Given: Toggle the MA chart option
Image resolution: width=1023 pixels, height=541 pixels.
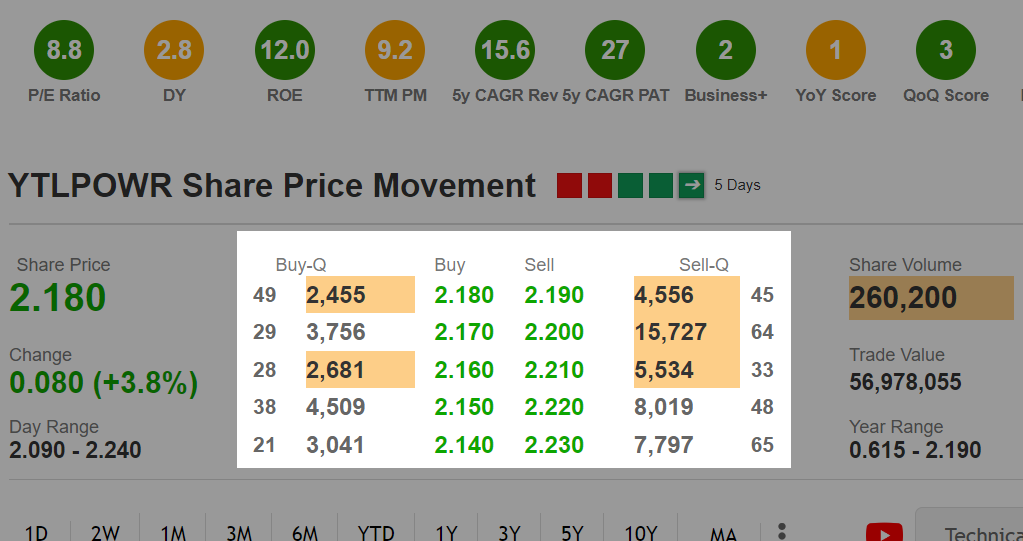Looking at the screenshot, I should tap(723, 534).
